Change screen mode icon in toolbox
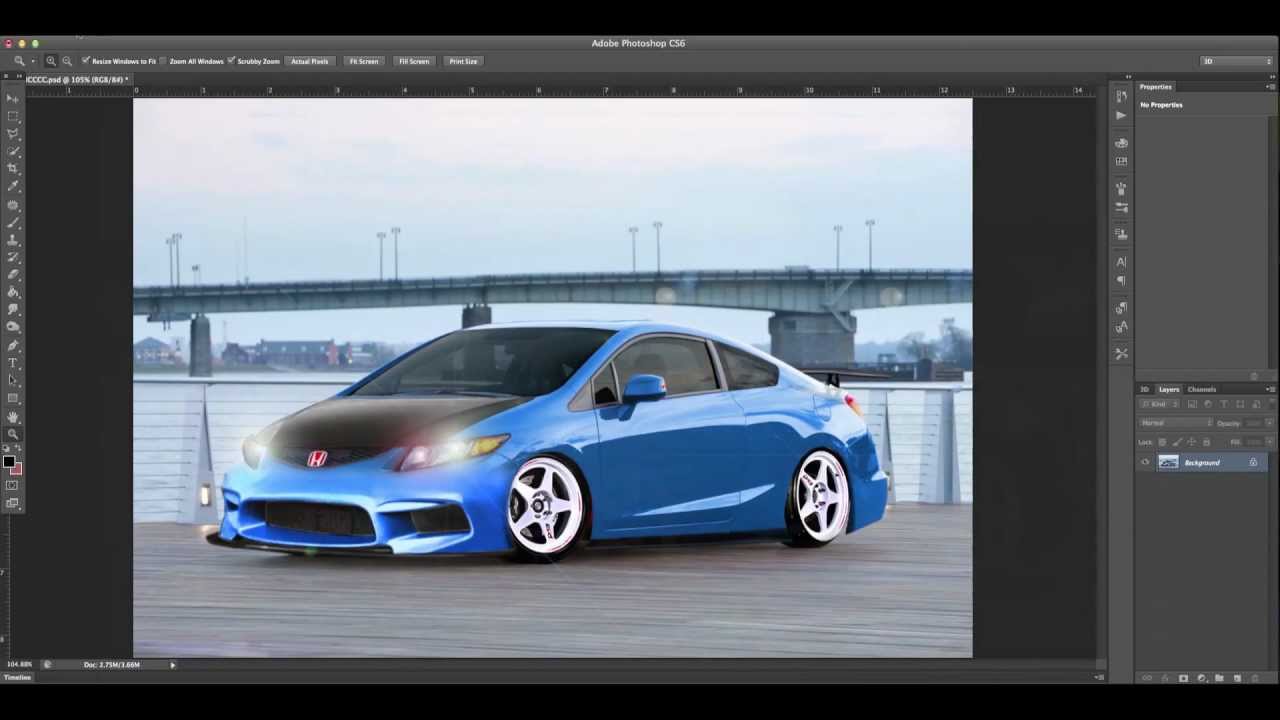Image resolution: width=1280 pixels, height=720 pixels. coord(12,503)
